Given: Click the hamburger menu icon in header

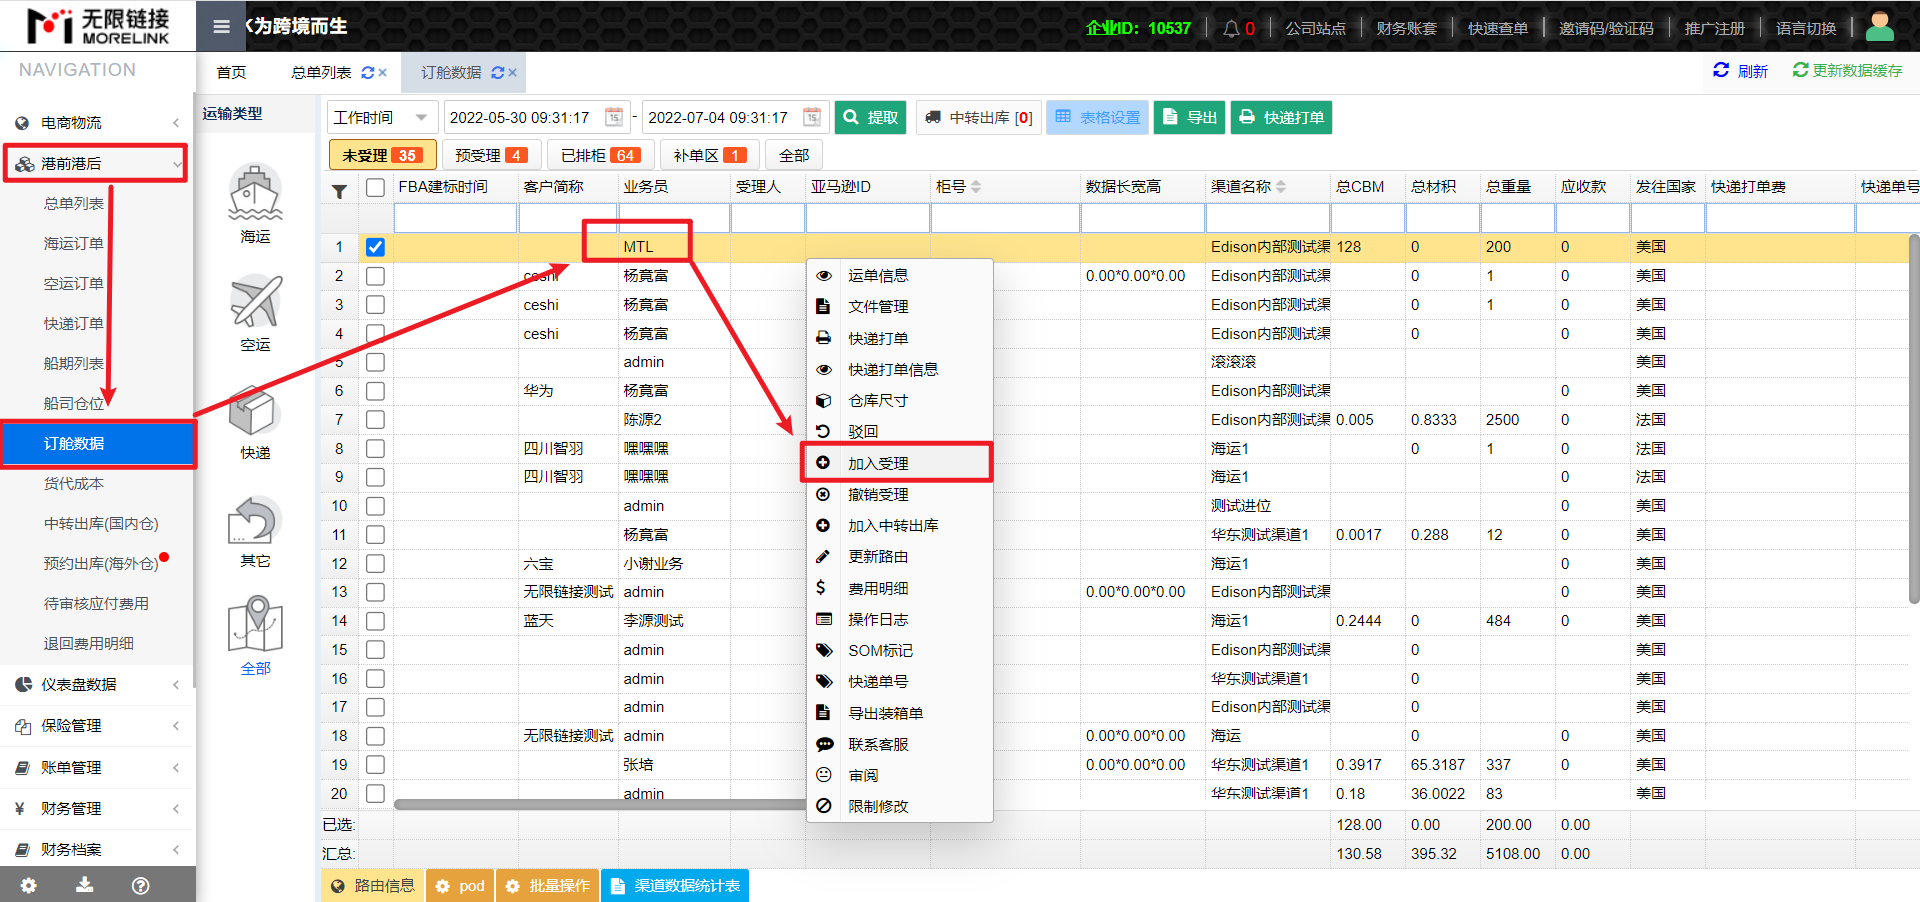Looking at the screenshot, I should click(222, 27).
